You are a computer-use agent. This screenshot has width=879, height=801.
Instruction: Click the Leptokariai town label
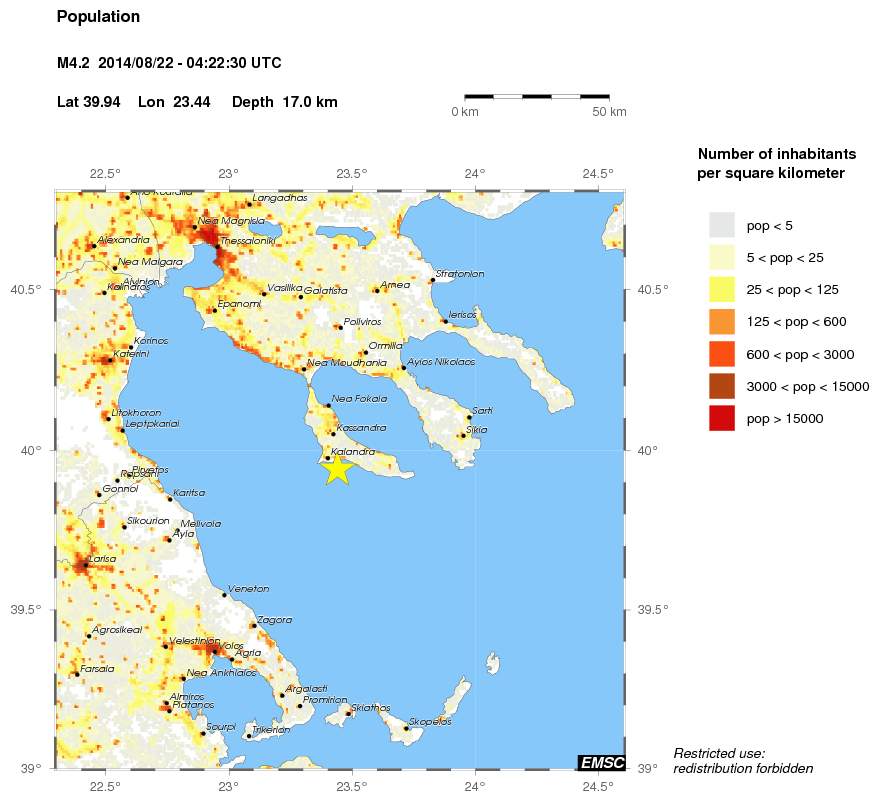(152, 424)
